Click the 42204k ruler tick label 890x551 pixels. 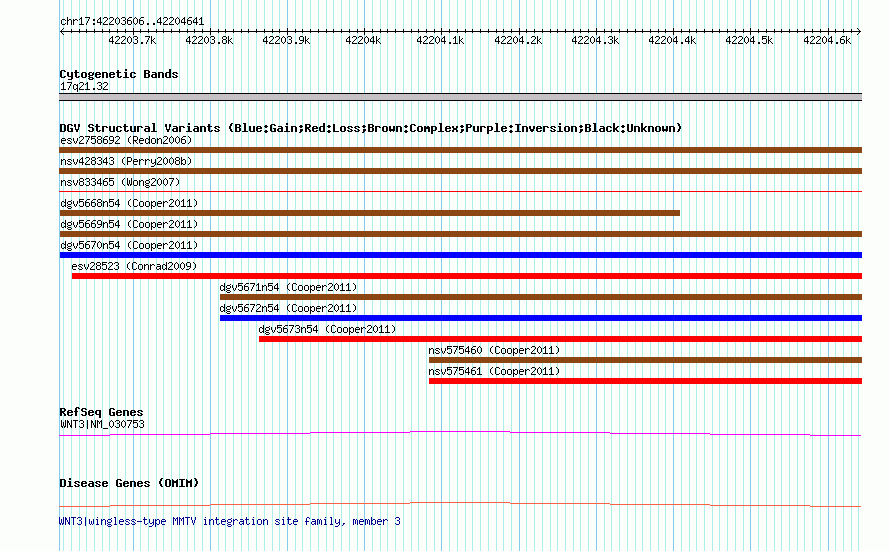pyautogui.click(x=363, y=40)
